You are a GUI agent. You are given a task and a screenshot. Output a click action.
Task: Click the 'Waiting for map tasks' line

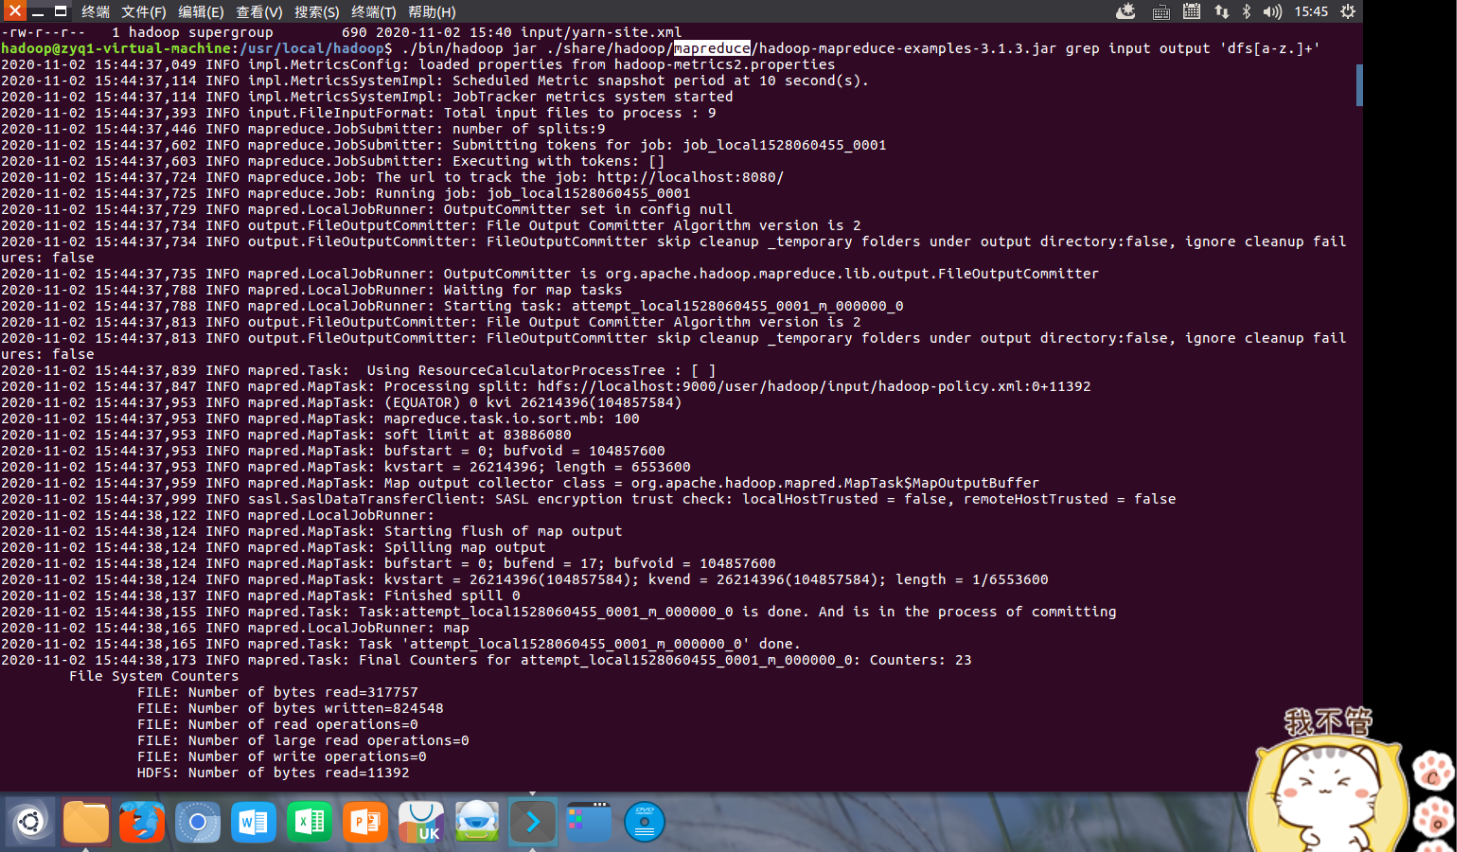pos(311,289)
